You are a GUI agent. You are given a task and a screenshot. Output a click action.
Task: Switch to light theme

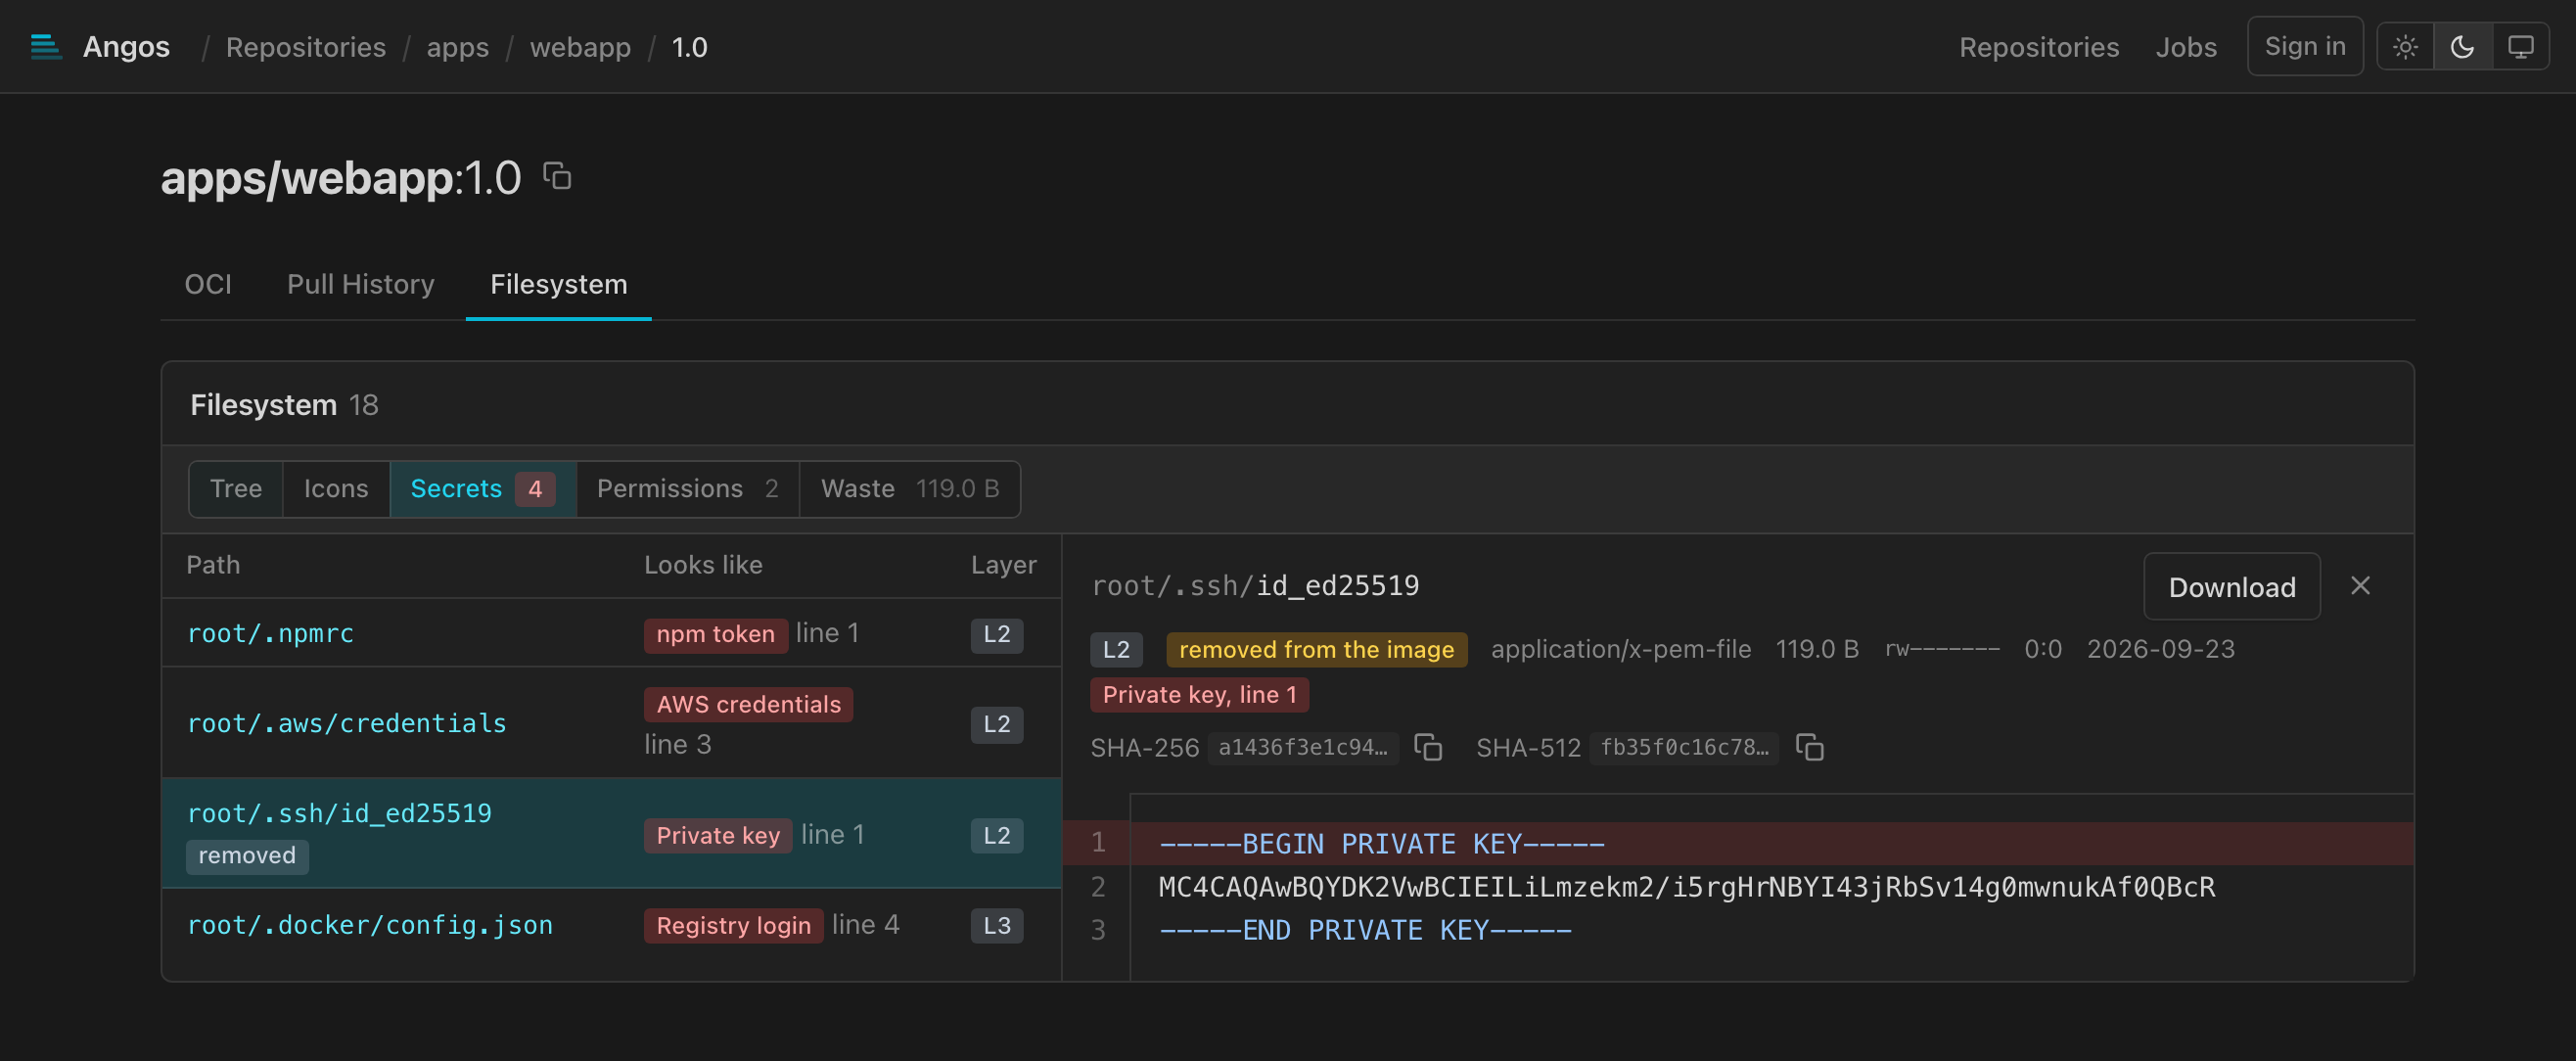pos(2405,47)
